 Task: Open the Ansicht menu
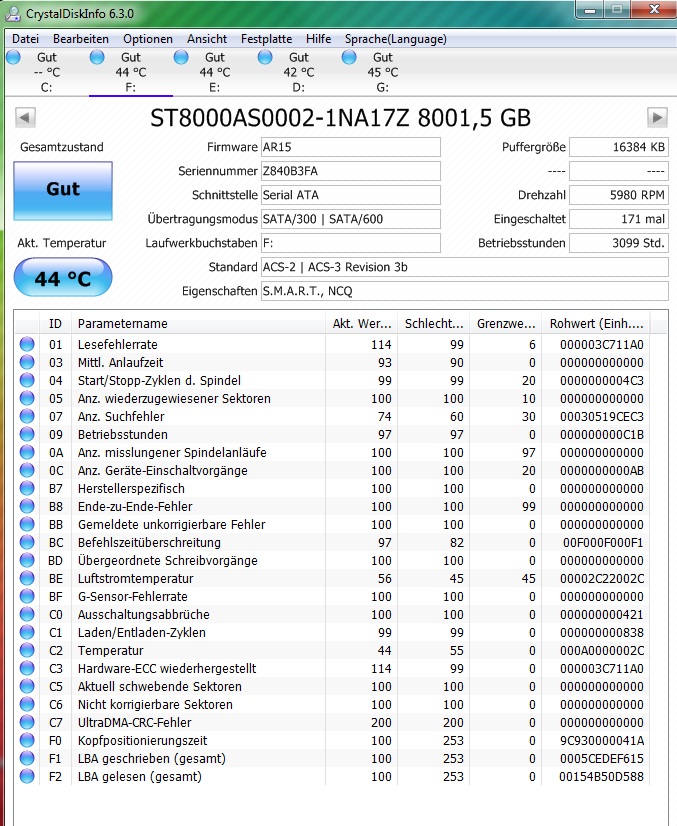[x=207, y=39]
